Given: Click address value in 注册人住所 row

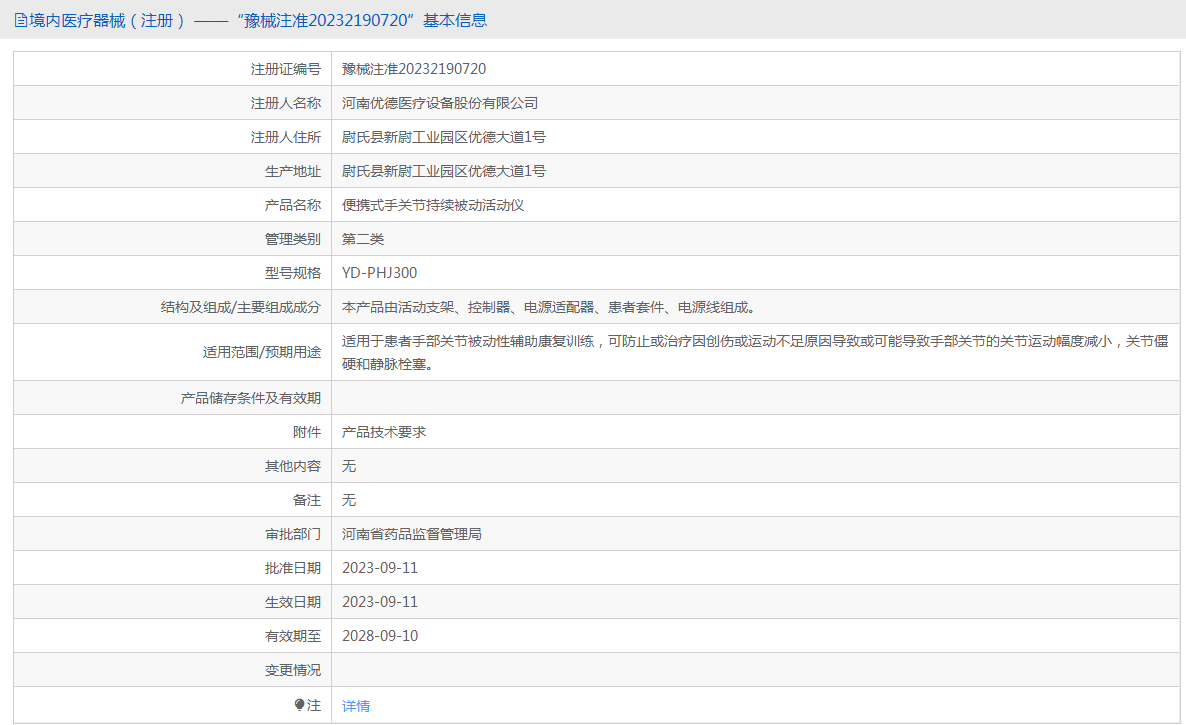Looking at the screenshot, I should tap(443, 137).
